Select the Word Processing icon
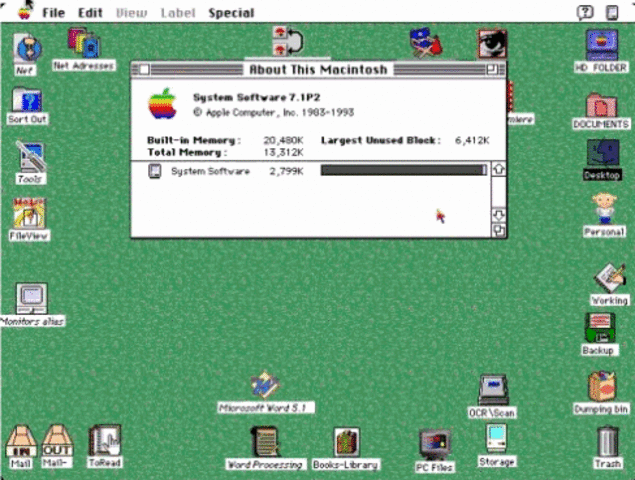 [265, 442]
